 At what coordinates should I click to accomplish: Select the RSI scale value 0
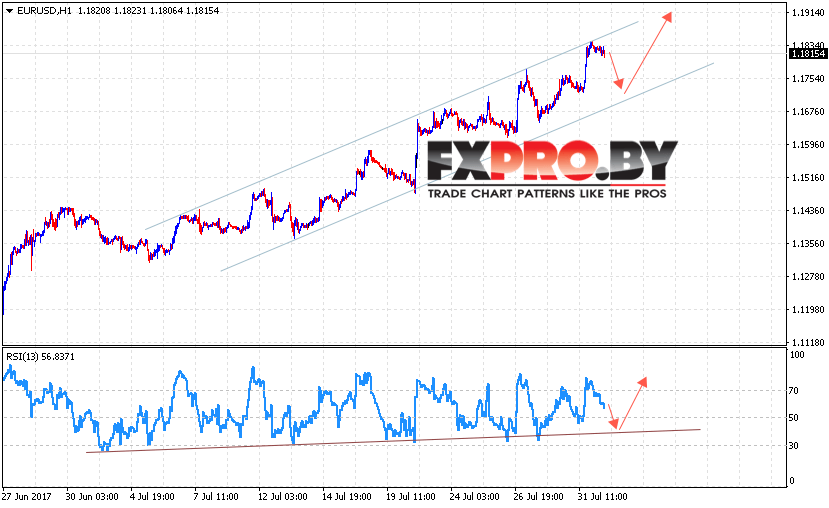791,481
